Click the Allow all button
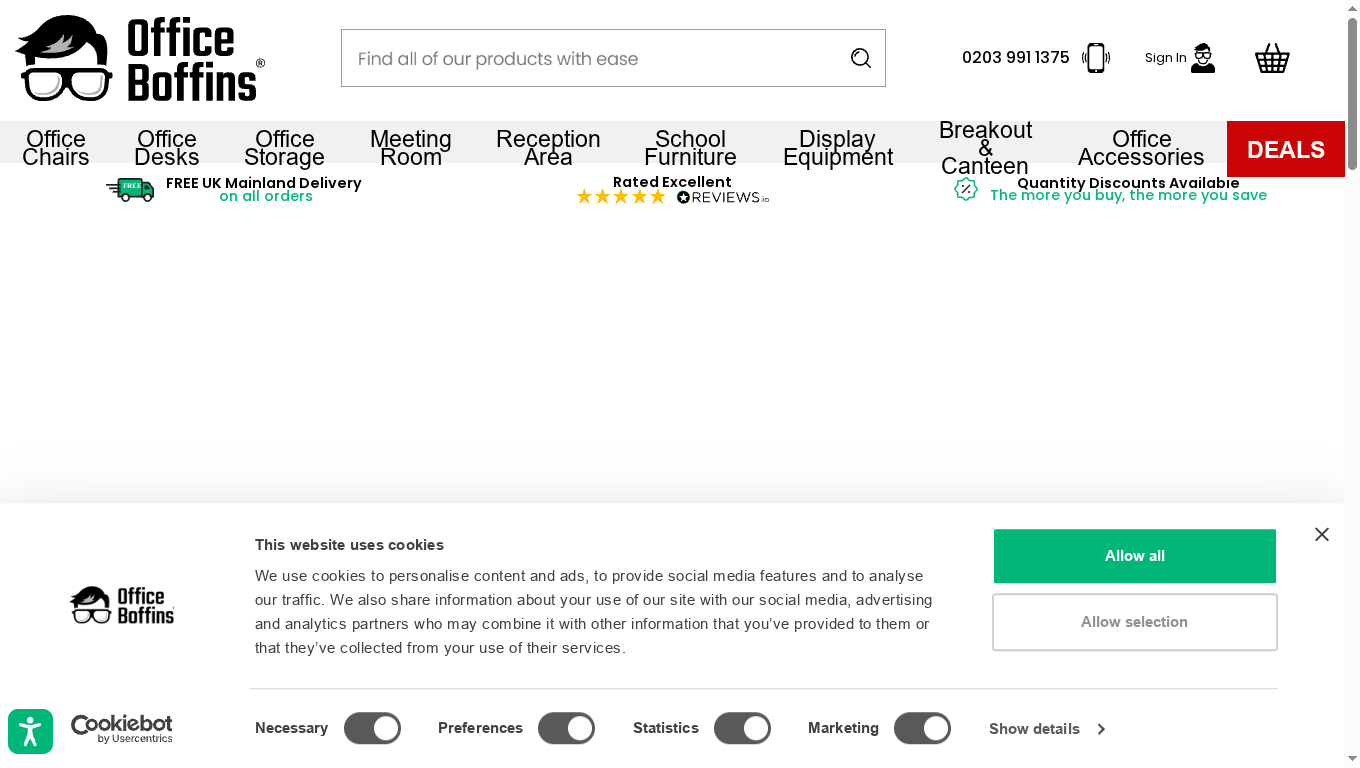 coord(1134,556)
